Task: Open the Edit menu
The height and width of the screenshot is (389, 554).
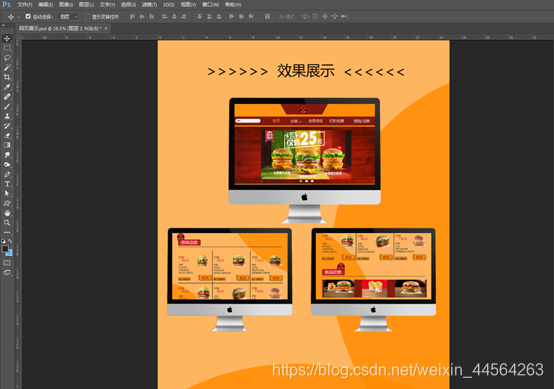Action: (x=46, y=5)
